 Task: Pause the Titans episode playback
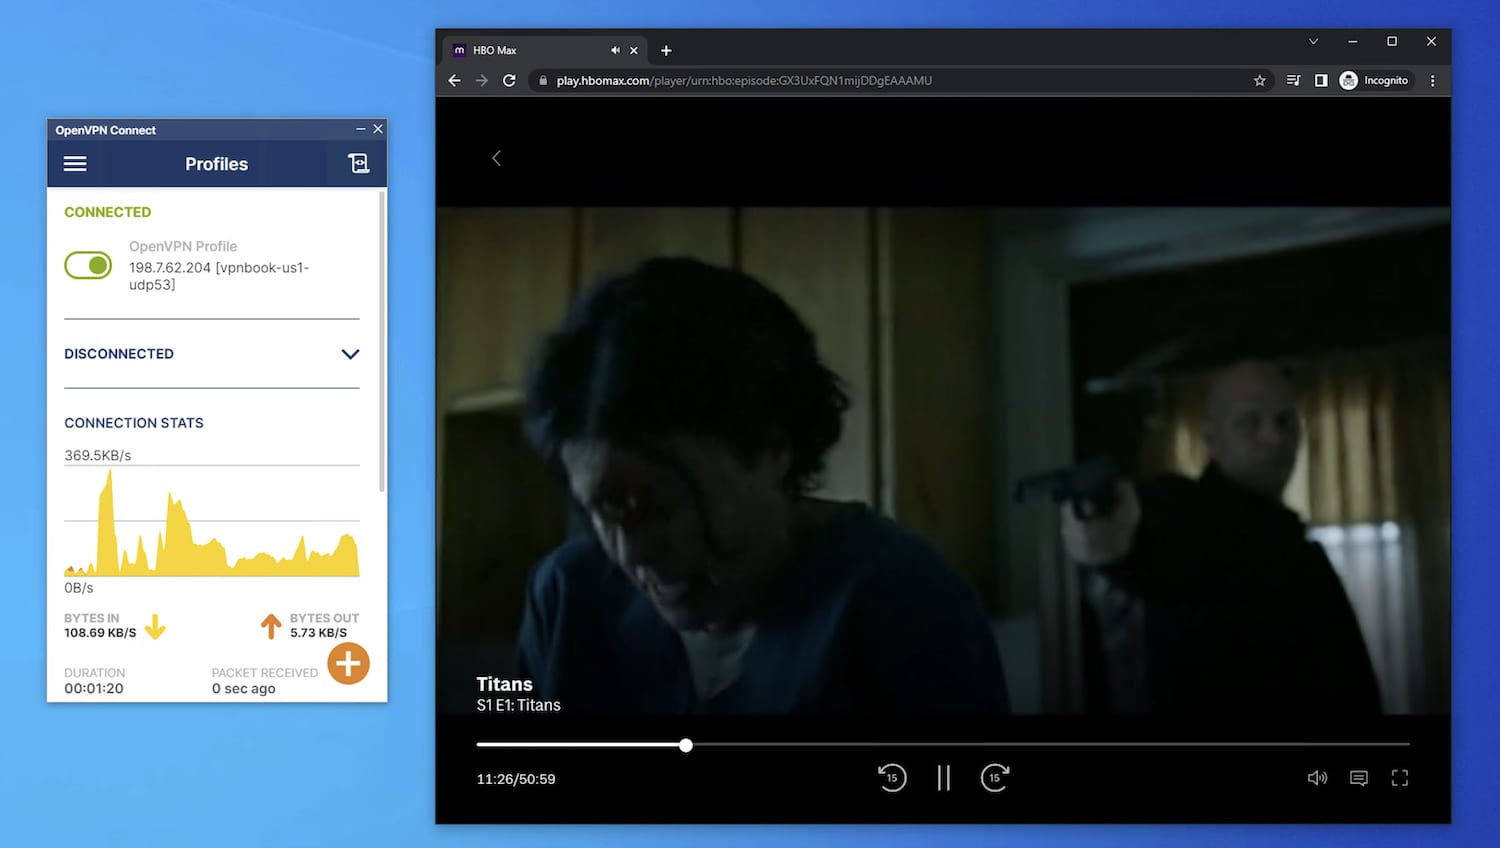click(943, 778)
